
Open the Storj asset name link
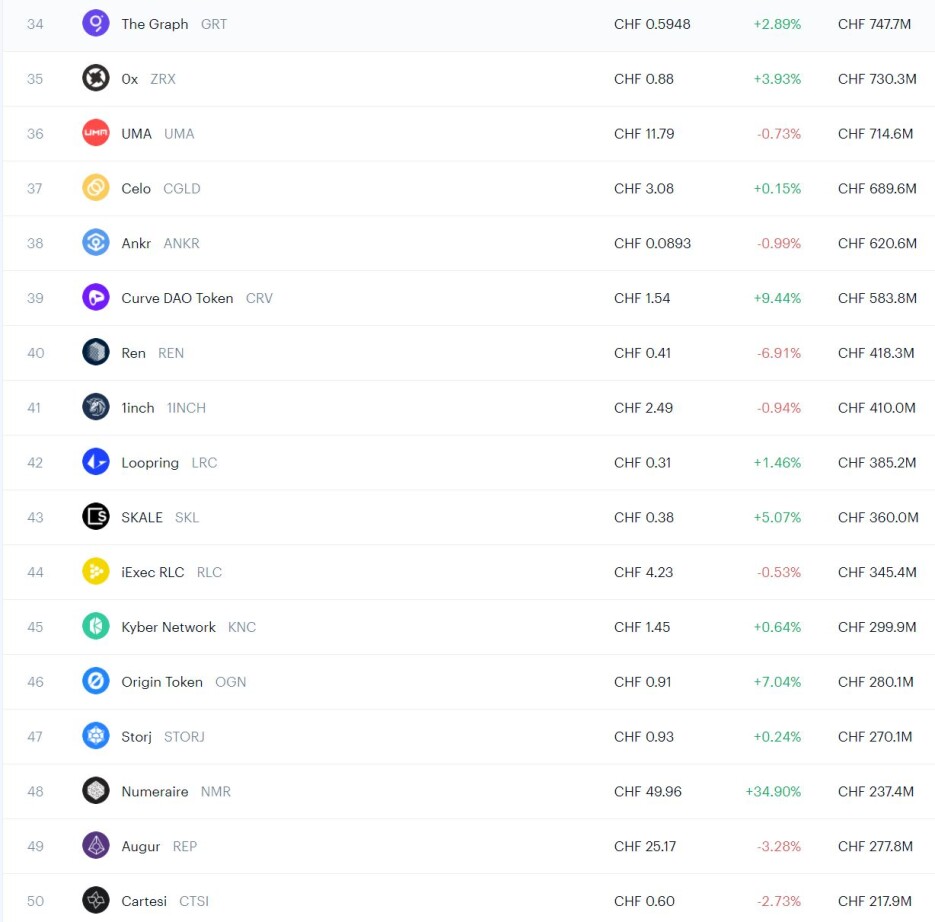[137, 737]
